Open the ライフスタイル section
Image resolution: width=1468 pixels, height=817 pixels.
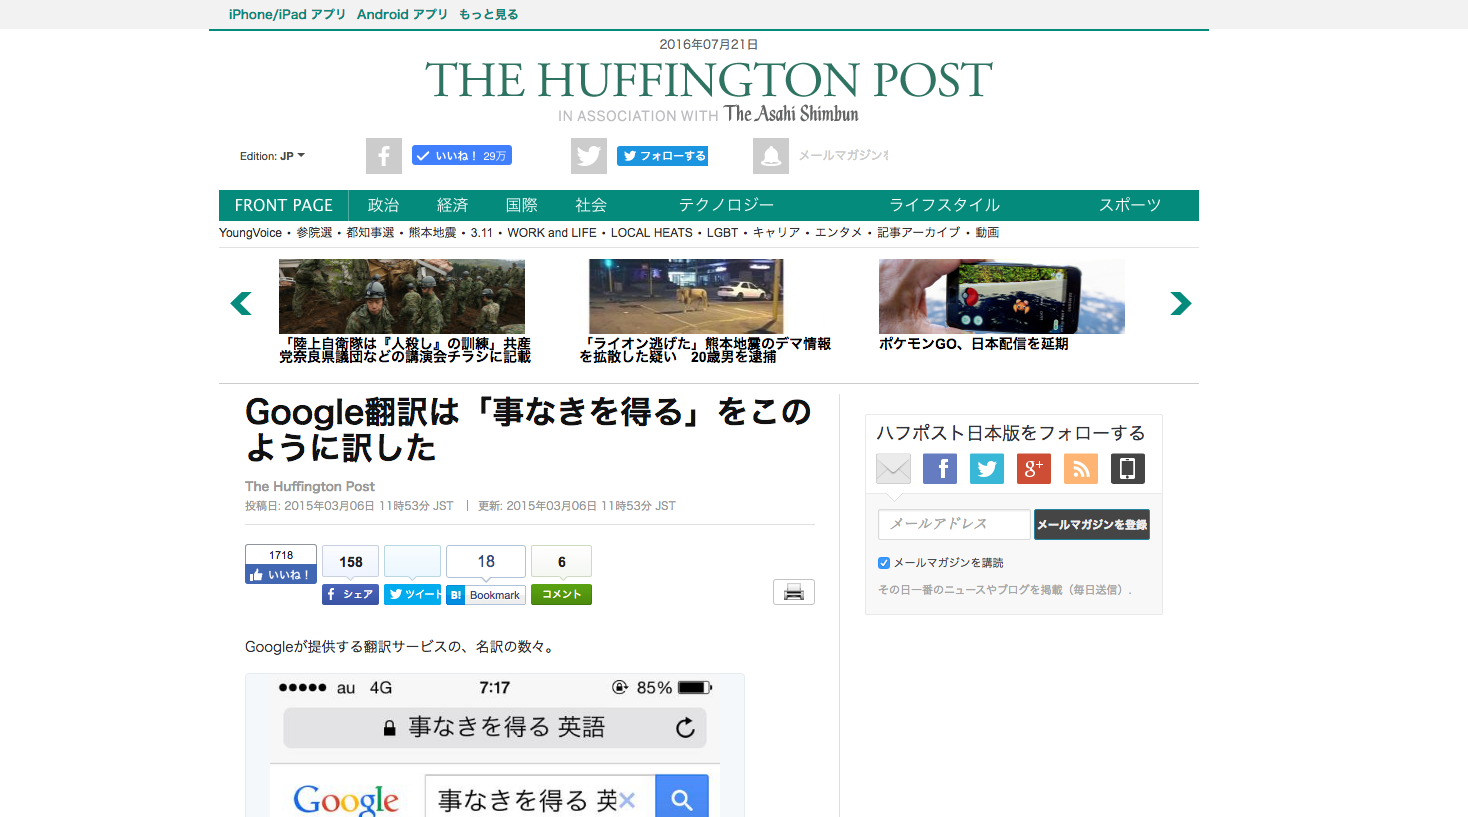pos(945,205)
